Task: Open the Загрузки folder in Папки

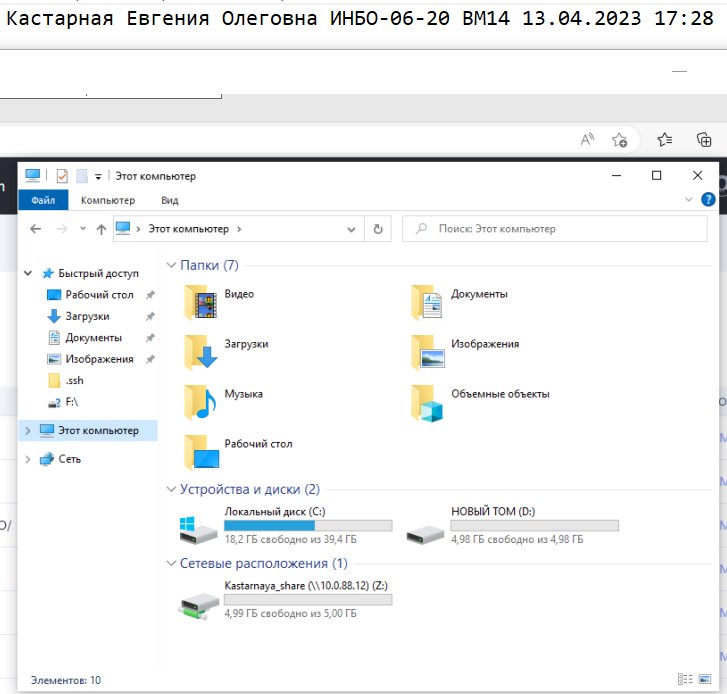Action: point(226,351)
